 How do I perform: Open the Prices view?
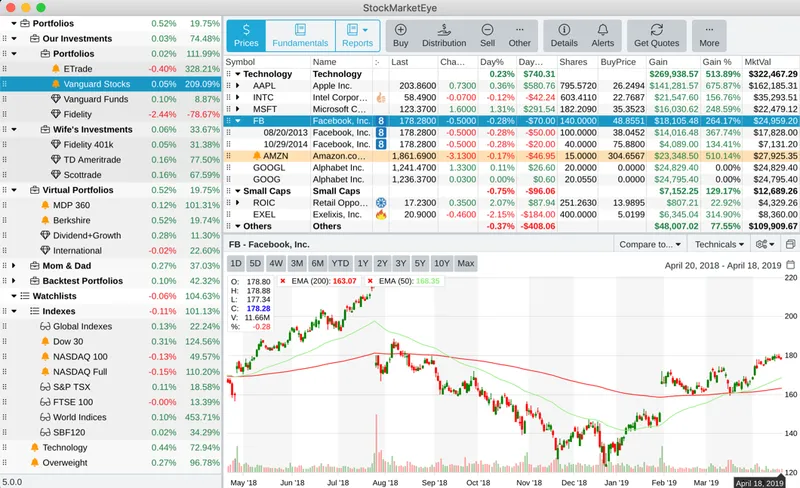click(246, 36)
